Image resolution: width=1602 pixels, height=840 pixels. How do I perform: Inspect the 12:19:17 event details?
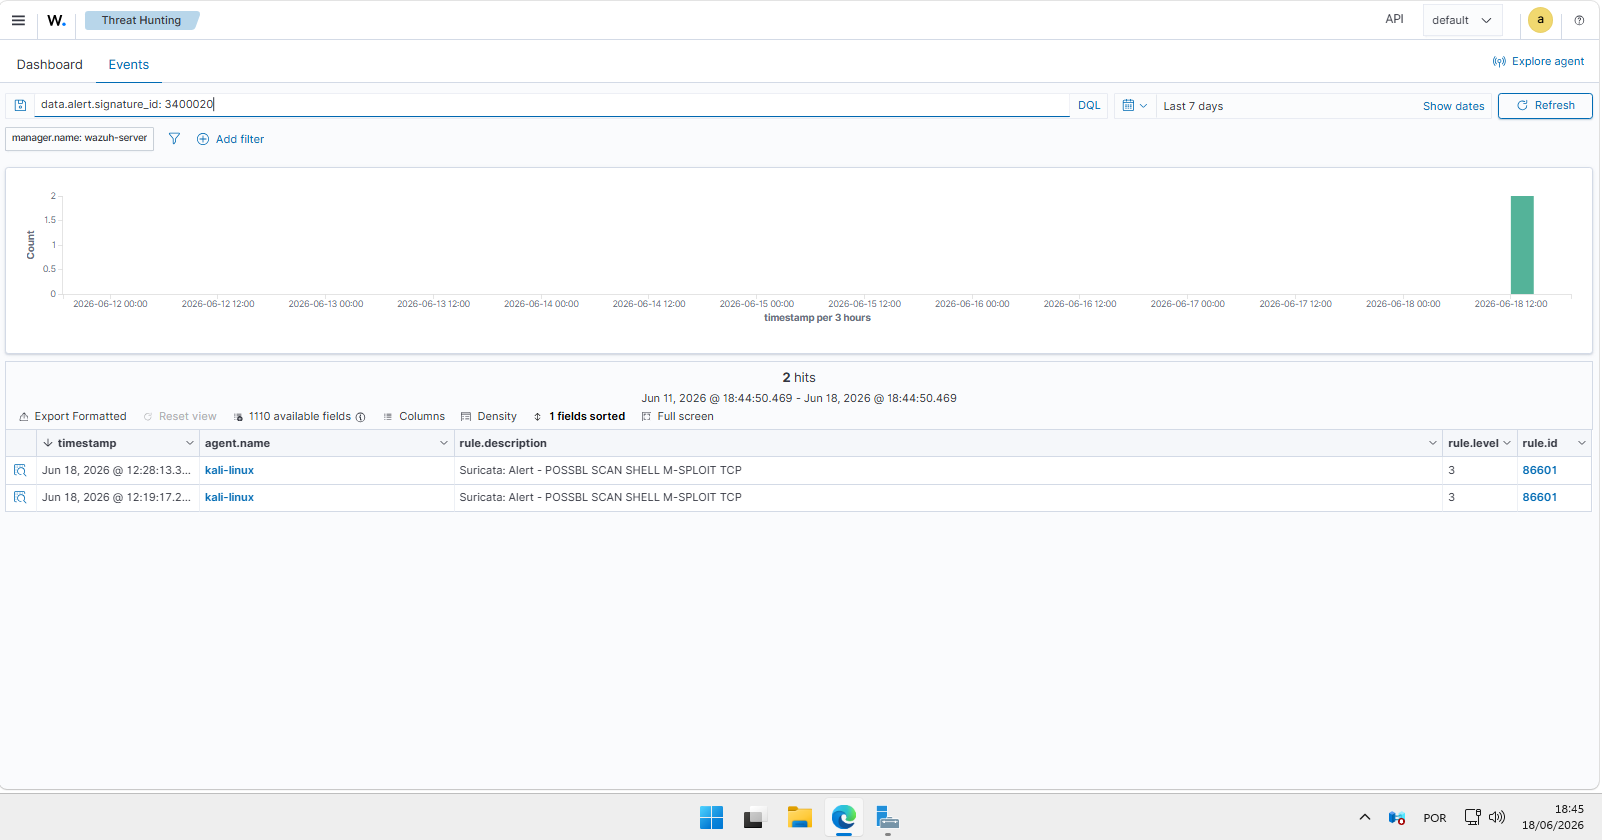[20, 497]
